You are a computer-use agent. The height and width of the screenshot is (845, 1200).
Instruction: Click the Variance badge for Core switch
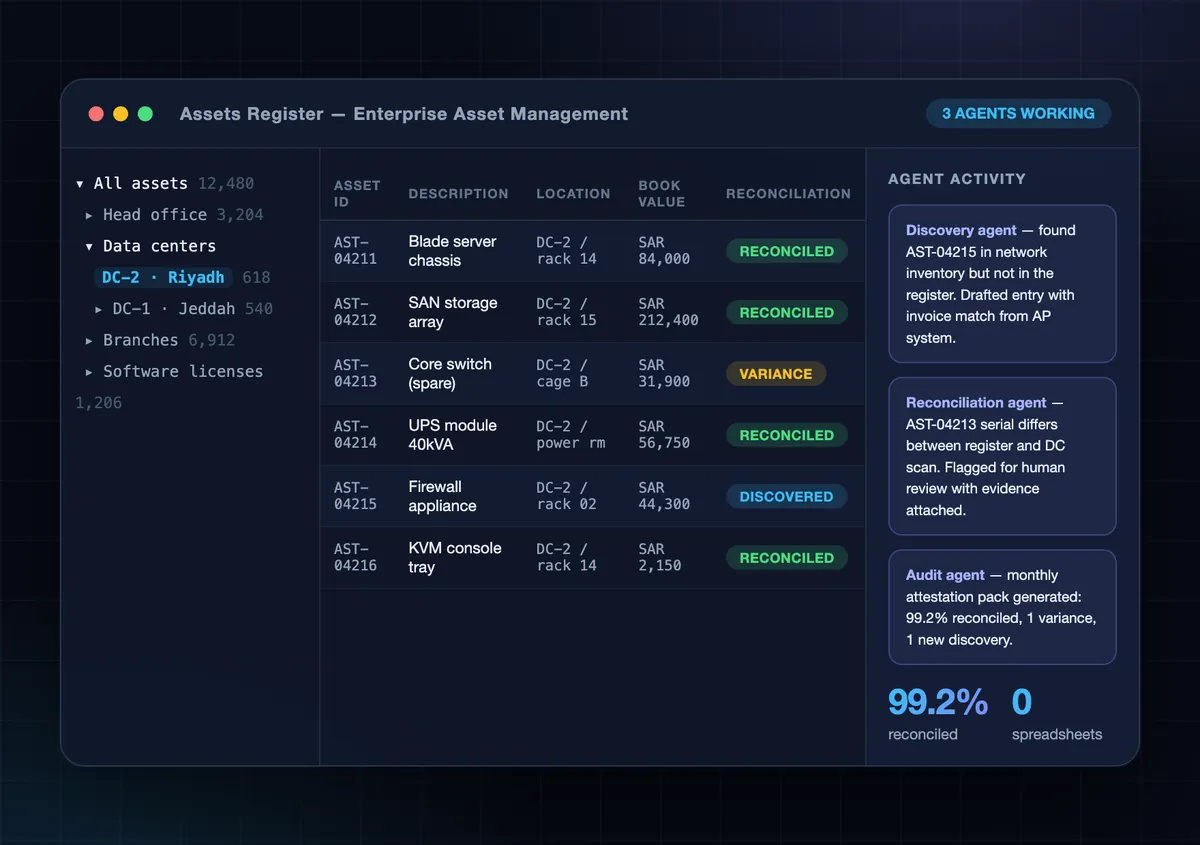(x=776, y=374)
